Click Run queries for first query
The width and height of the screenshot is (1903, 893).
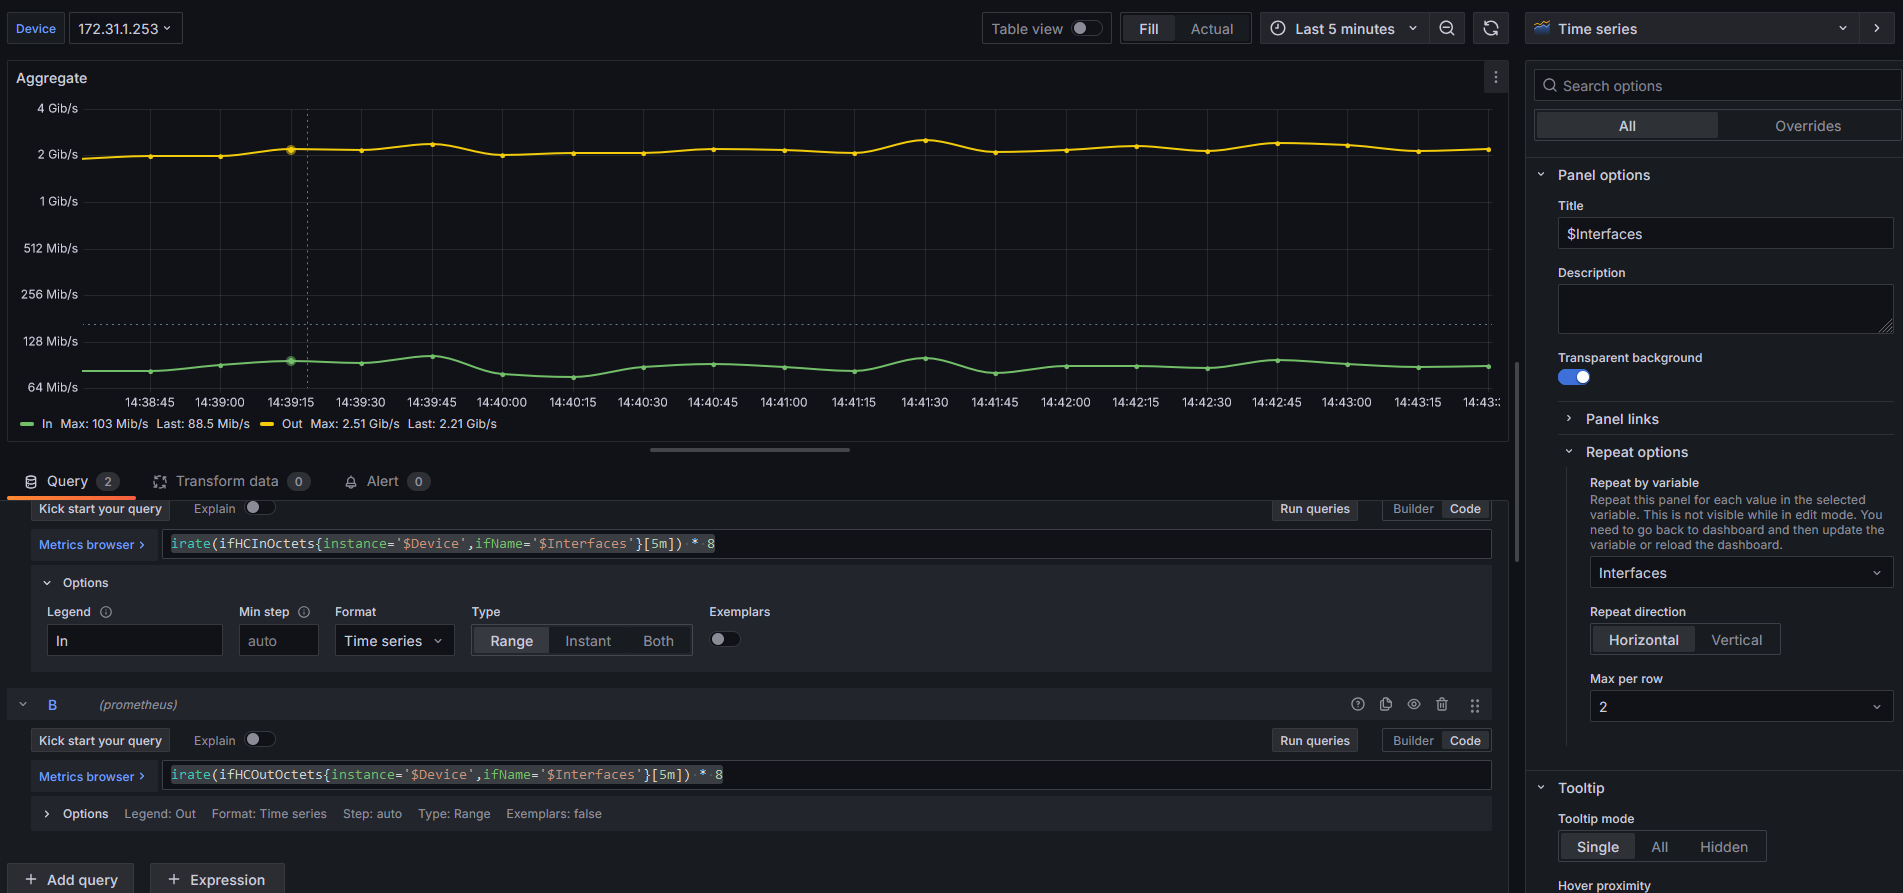coord(1314,509)
